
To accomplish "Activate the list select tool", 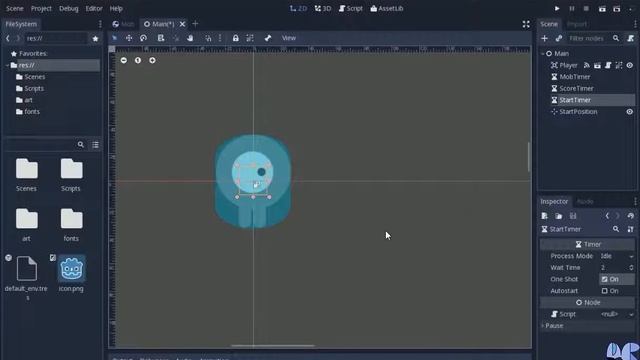I will tap(161, 38).
